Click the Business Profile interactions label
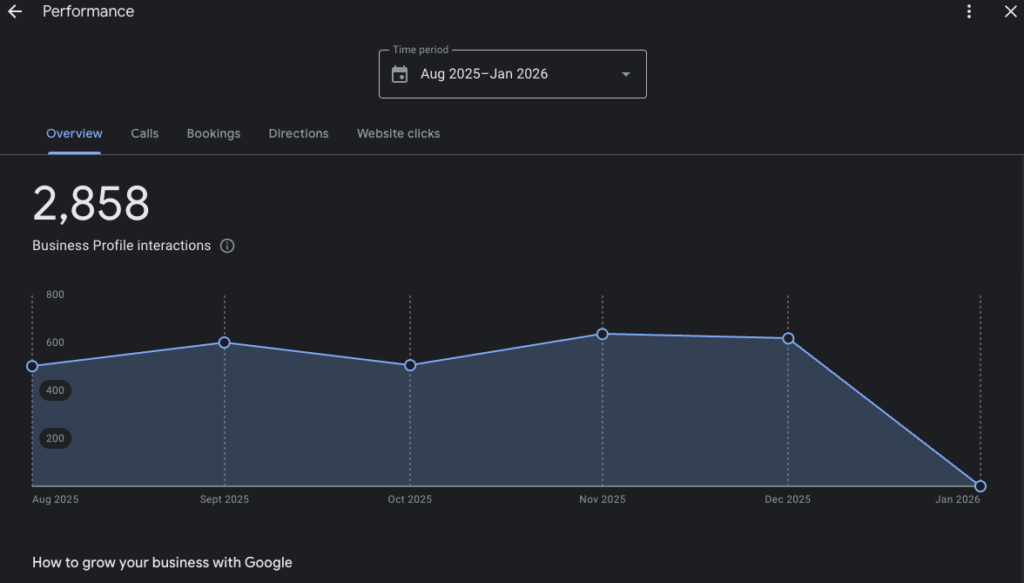Viewport: 1024px width, 583px height. click(121, 246)
